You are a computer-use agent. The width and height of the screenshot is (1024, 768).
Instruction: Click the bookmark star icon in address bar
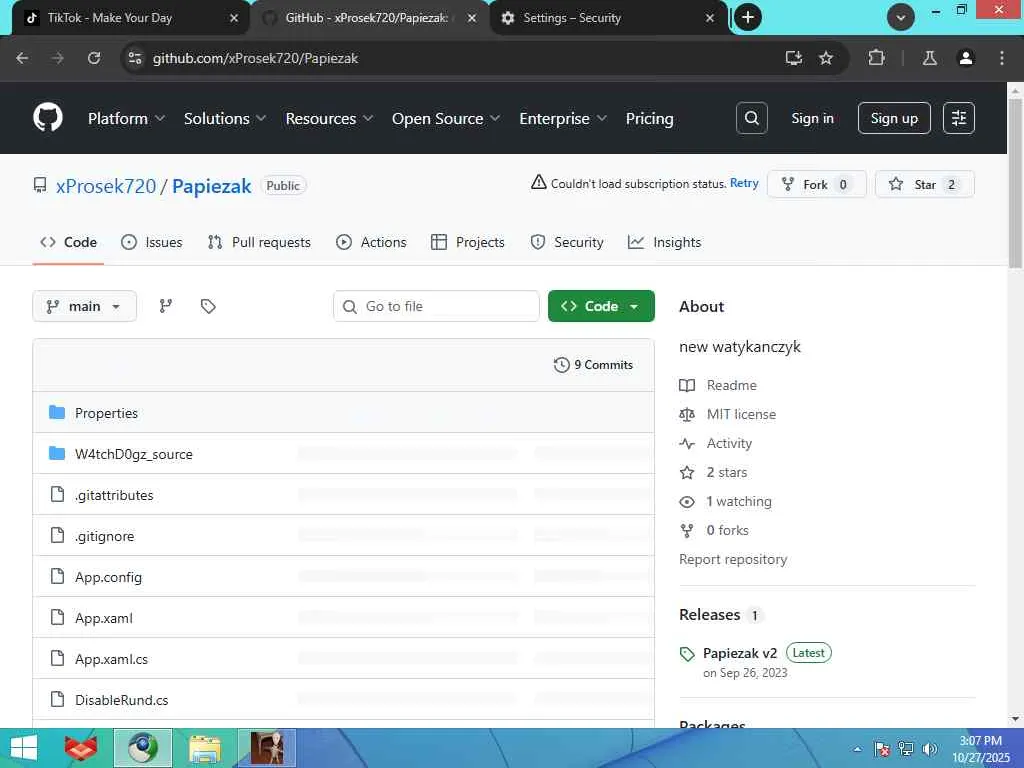coord(826,58)
